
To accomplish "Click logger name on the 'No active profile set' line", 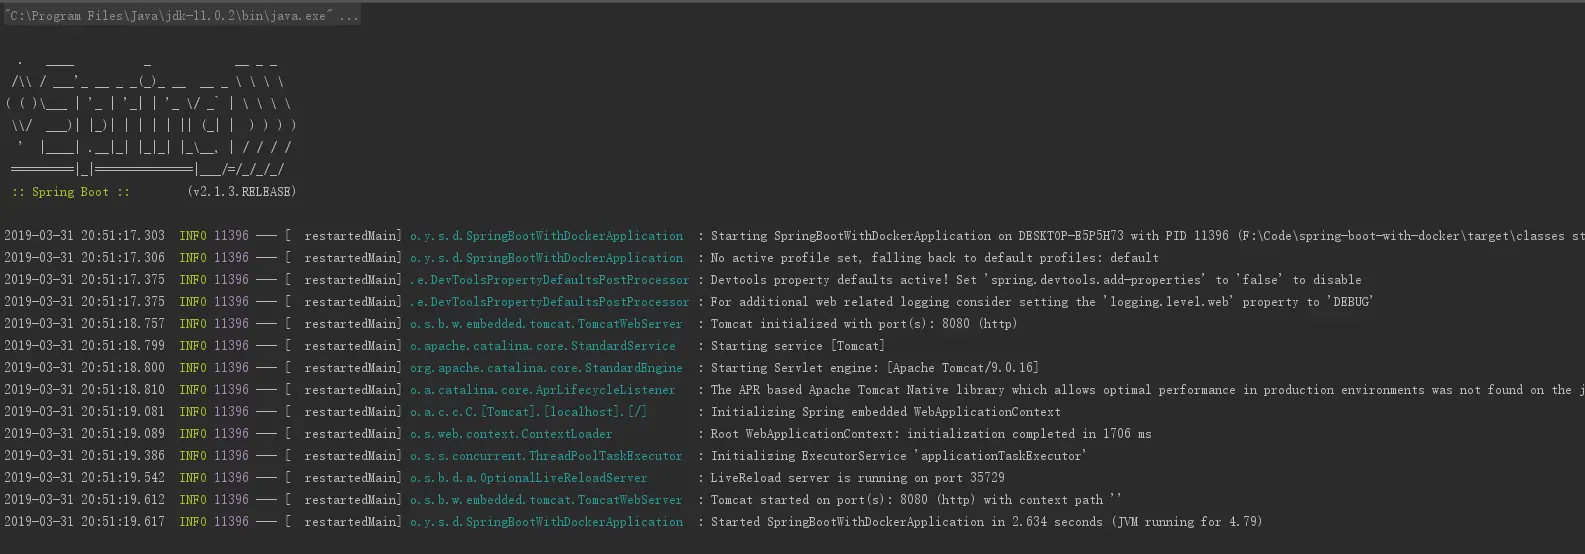I will pos(546,258).
